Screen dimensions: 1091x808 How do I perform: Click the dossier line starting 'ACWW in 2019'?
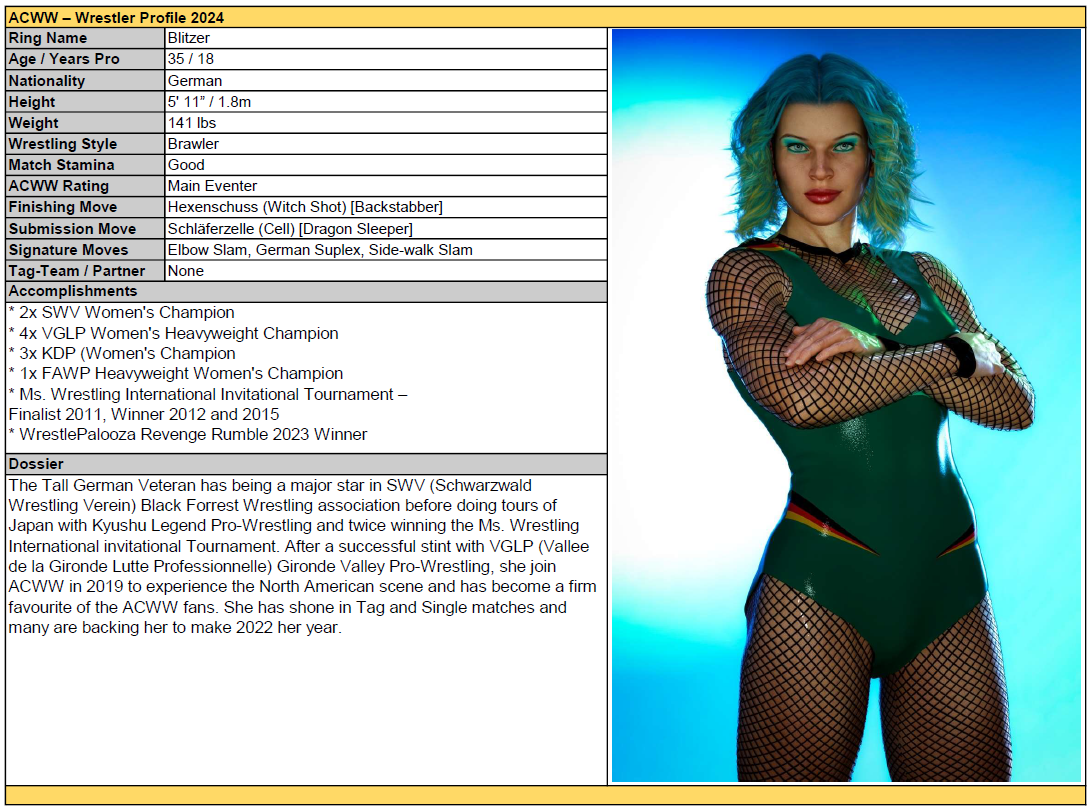[303, 587]
